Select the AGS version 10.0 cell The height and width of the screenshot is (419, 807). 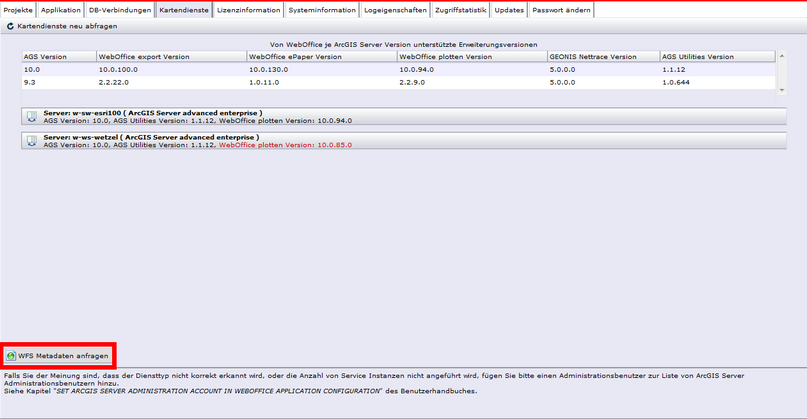click(x=59, y=69)
